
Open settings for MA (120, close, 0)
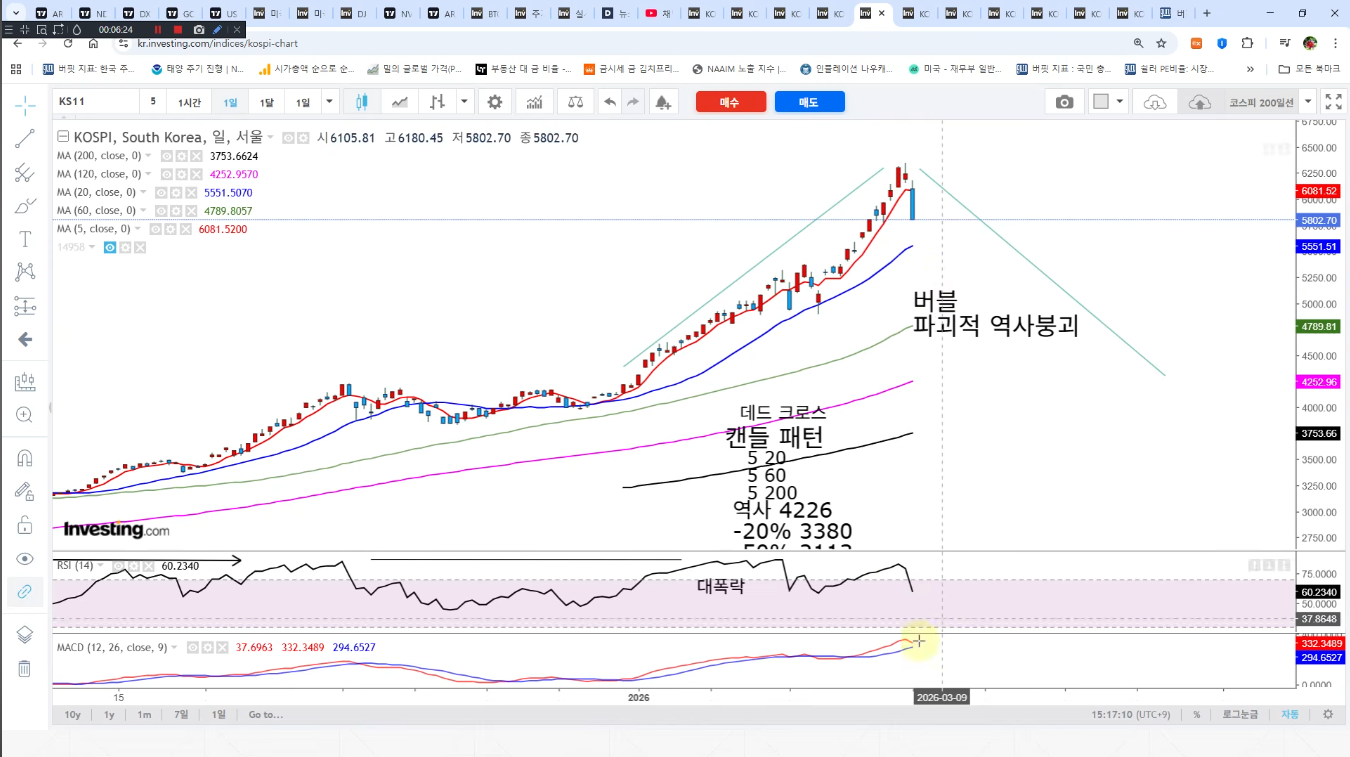pos(182,174)
